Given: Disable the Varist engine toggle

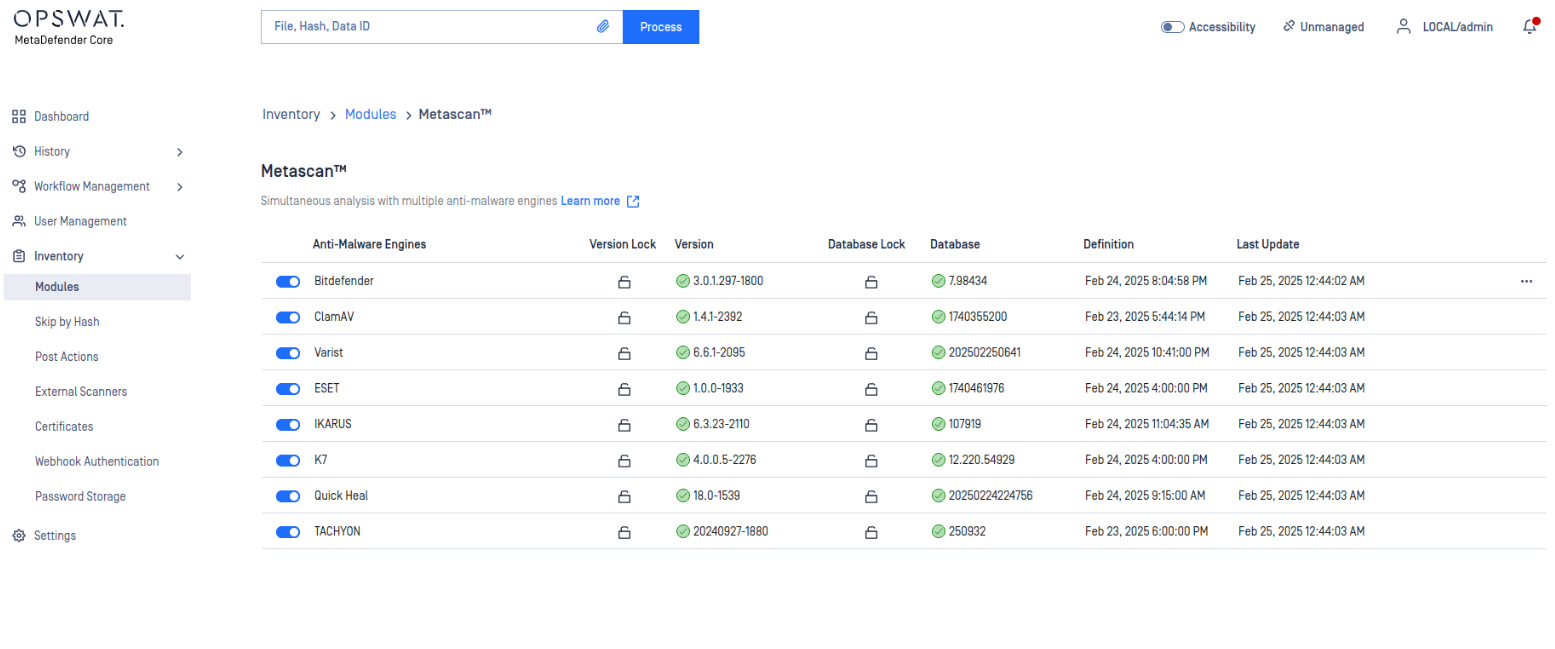Looking at the screenshot, I should tap(288, 353).
